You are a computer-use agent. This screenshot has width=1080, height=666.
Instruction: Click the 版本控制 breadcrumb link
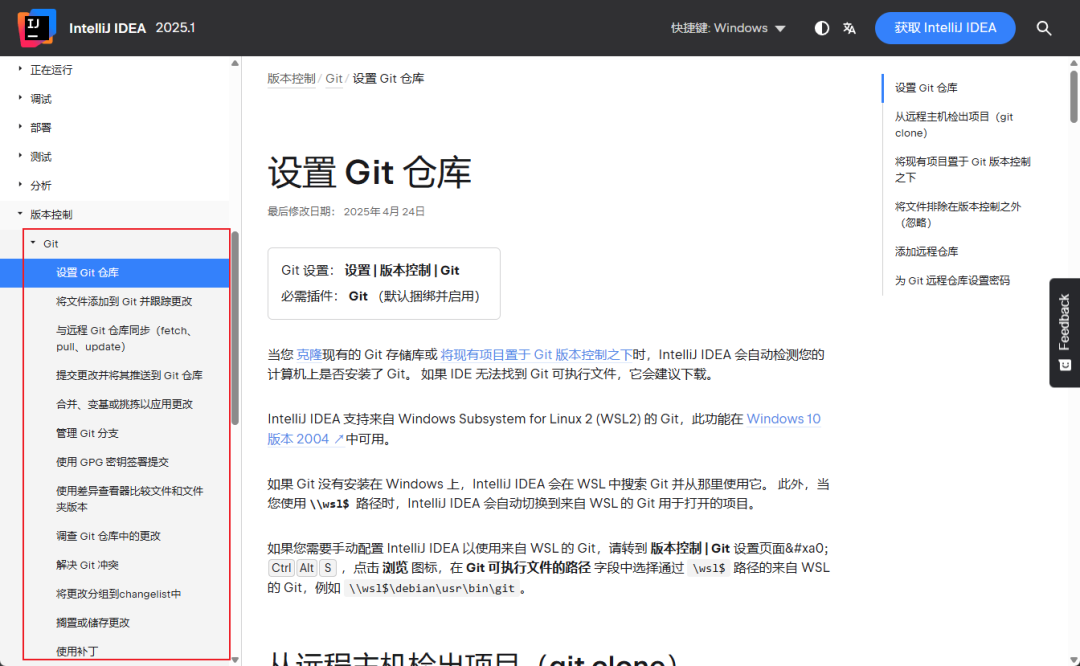tap(291, 79)
